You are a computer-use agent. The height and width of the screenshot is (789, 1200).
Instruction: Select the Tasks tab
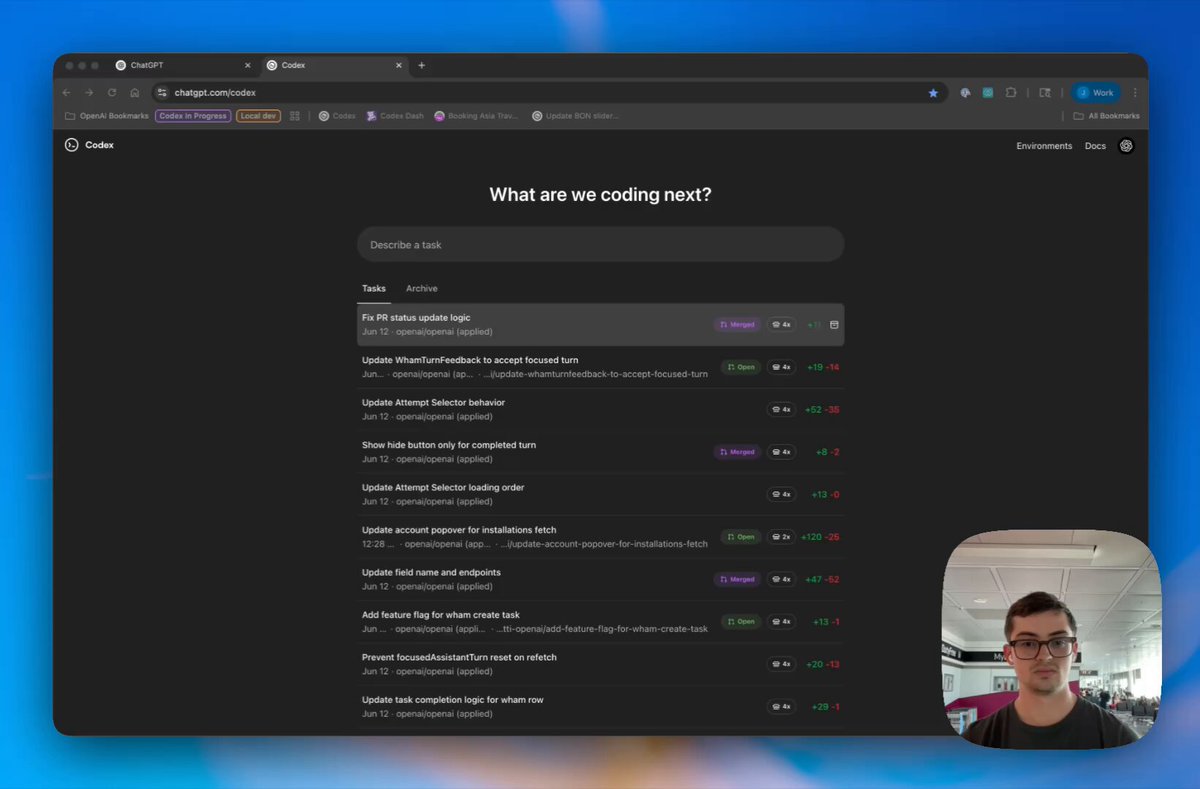click(374, 288)
